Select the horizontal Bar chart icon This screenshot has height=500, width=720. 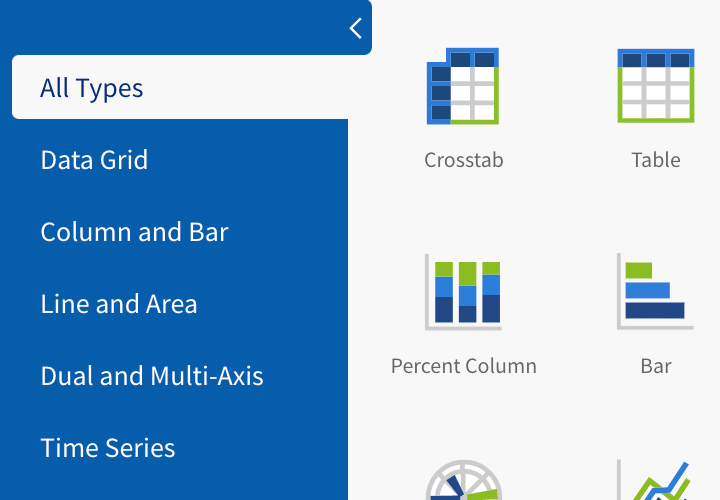[x=656, y=291]
